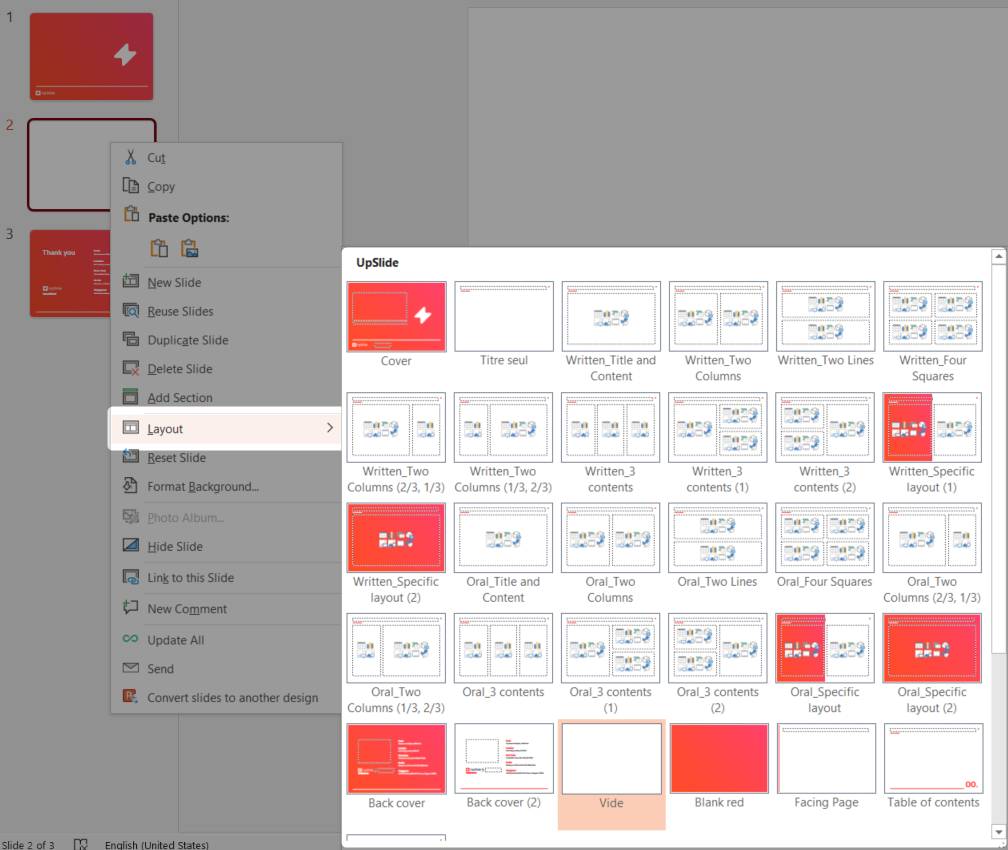The image size is (1008, 850).
Task: Select Cut from the context menu
Action: 226,158
